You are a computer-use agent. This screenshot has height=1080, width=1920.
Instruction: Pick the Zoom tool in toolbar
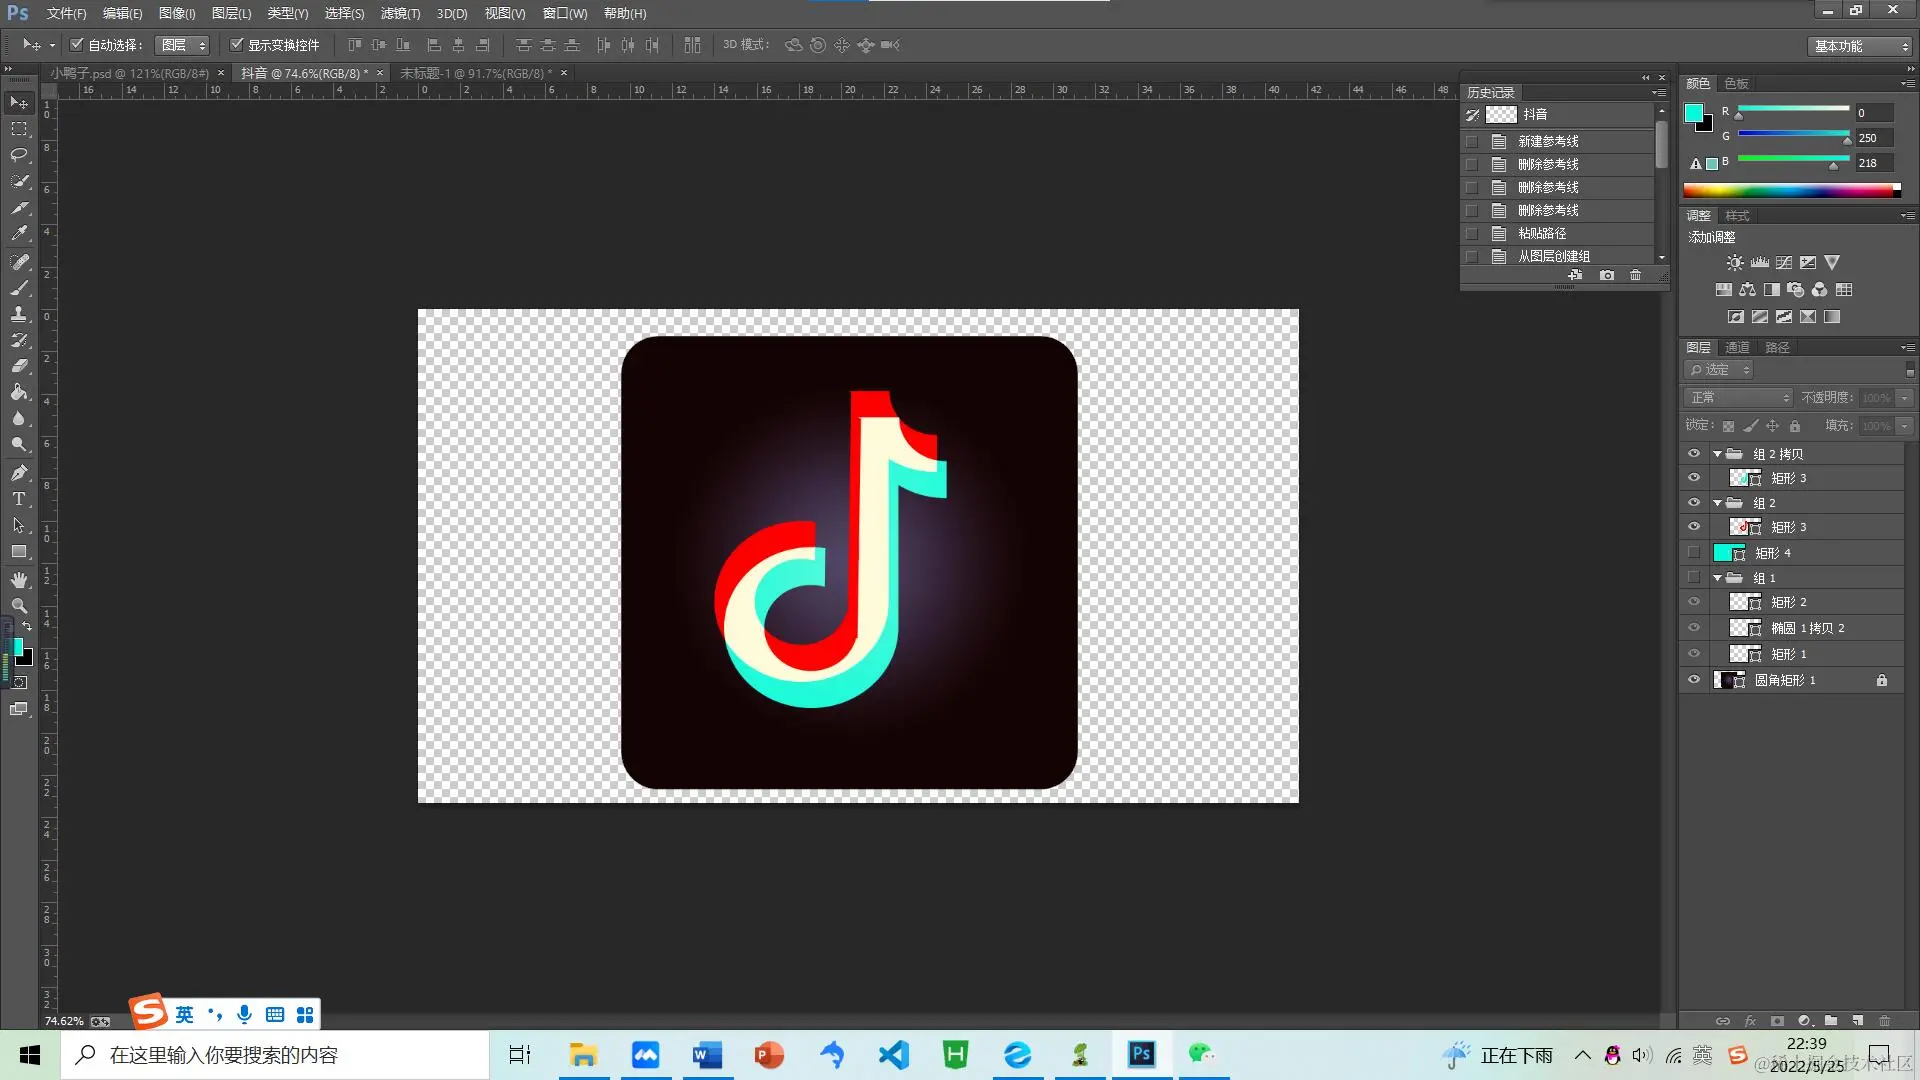(19, 606)
